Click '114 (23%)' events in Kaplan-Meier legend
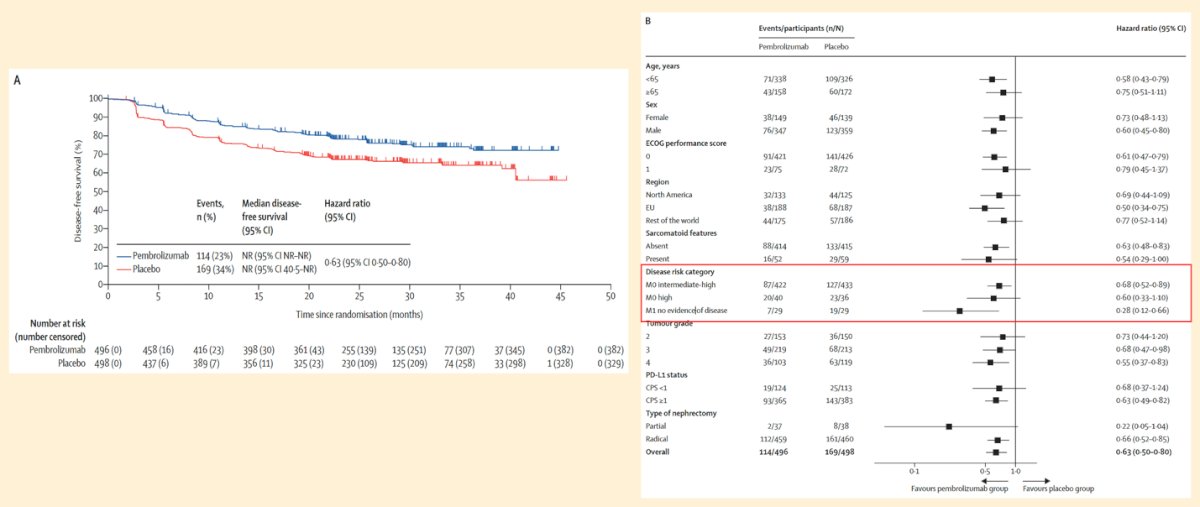Viewport: 1200px width, 507px height. click(x=217, y=256)
